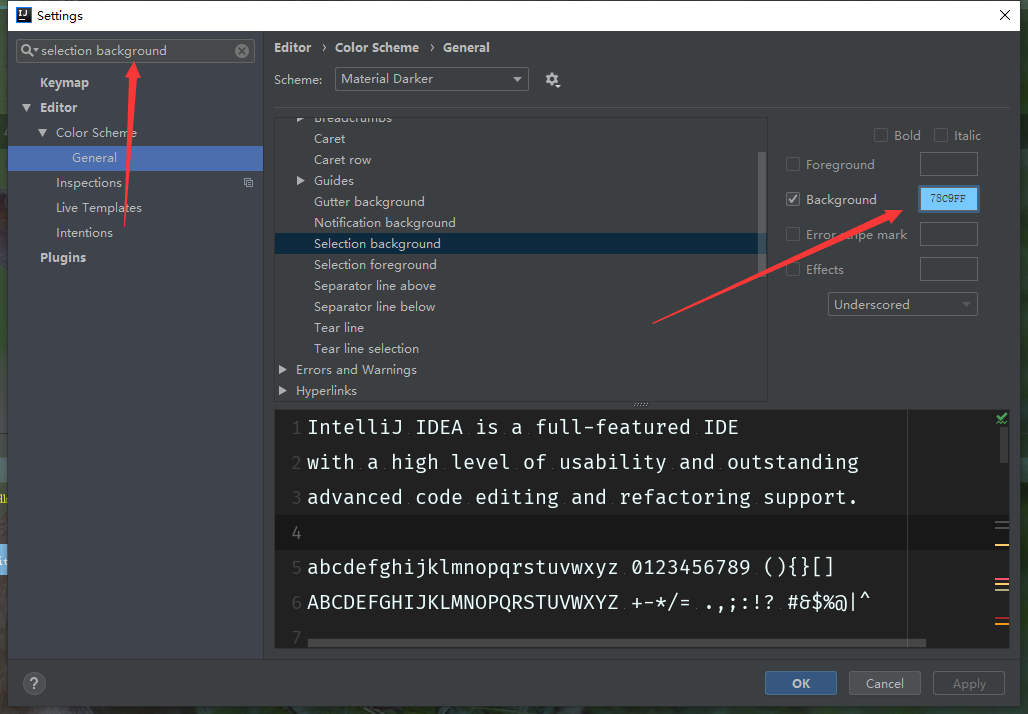
Task: Select the Separator line below item
Action: click(374, 307)
